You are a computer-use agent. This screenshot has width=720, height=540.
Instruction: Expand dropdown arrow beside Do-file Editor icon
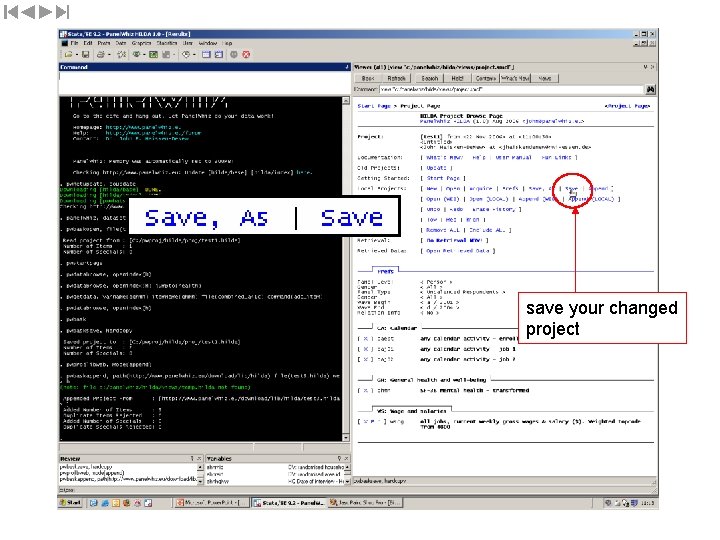[174, 55]
